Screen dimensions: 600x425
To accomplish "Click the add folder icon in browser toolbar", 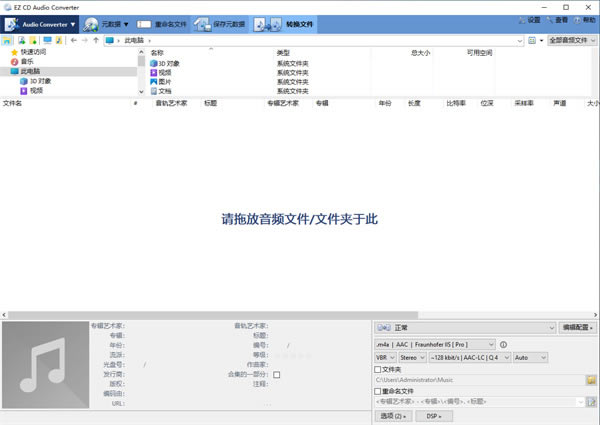I will 33,40.
